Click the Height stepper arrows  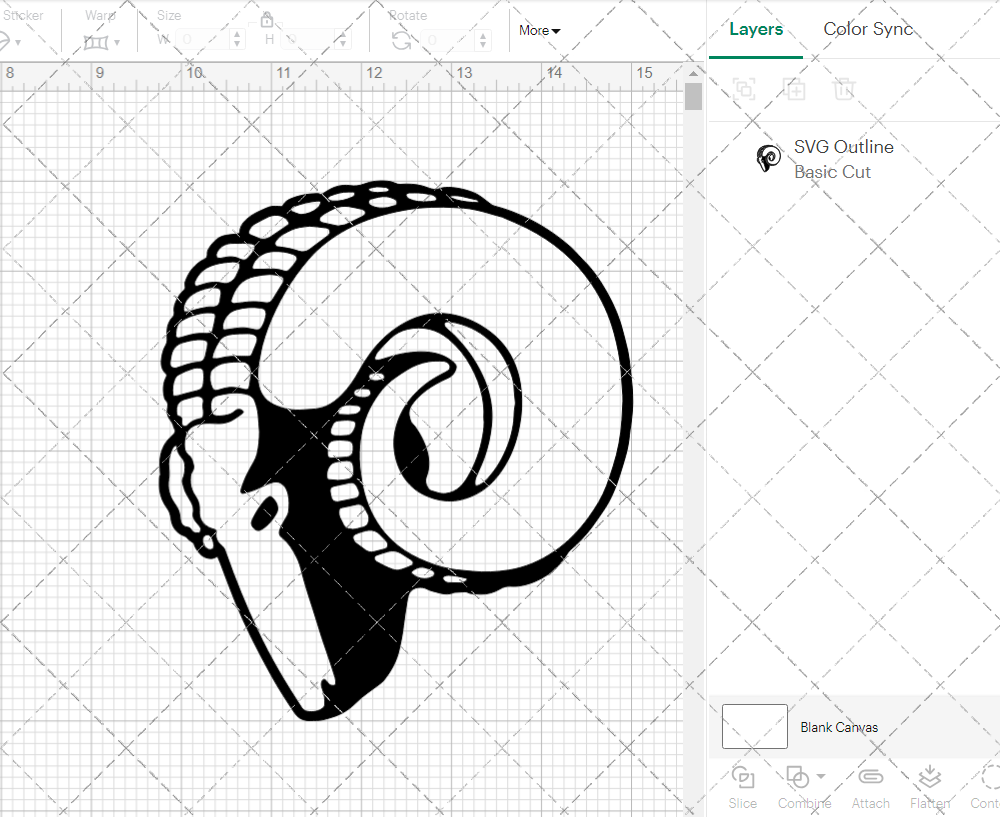tap(344, 40)
